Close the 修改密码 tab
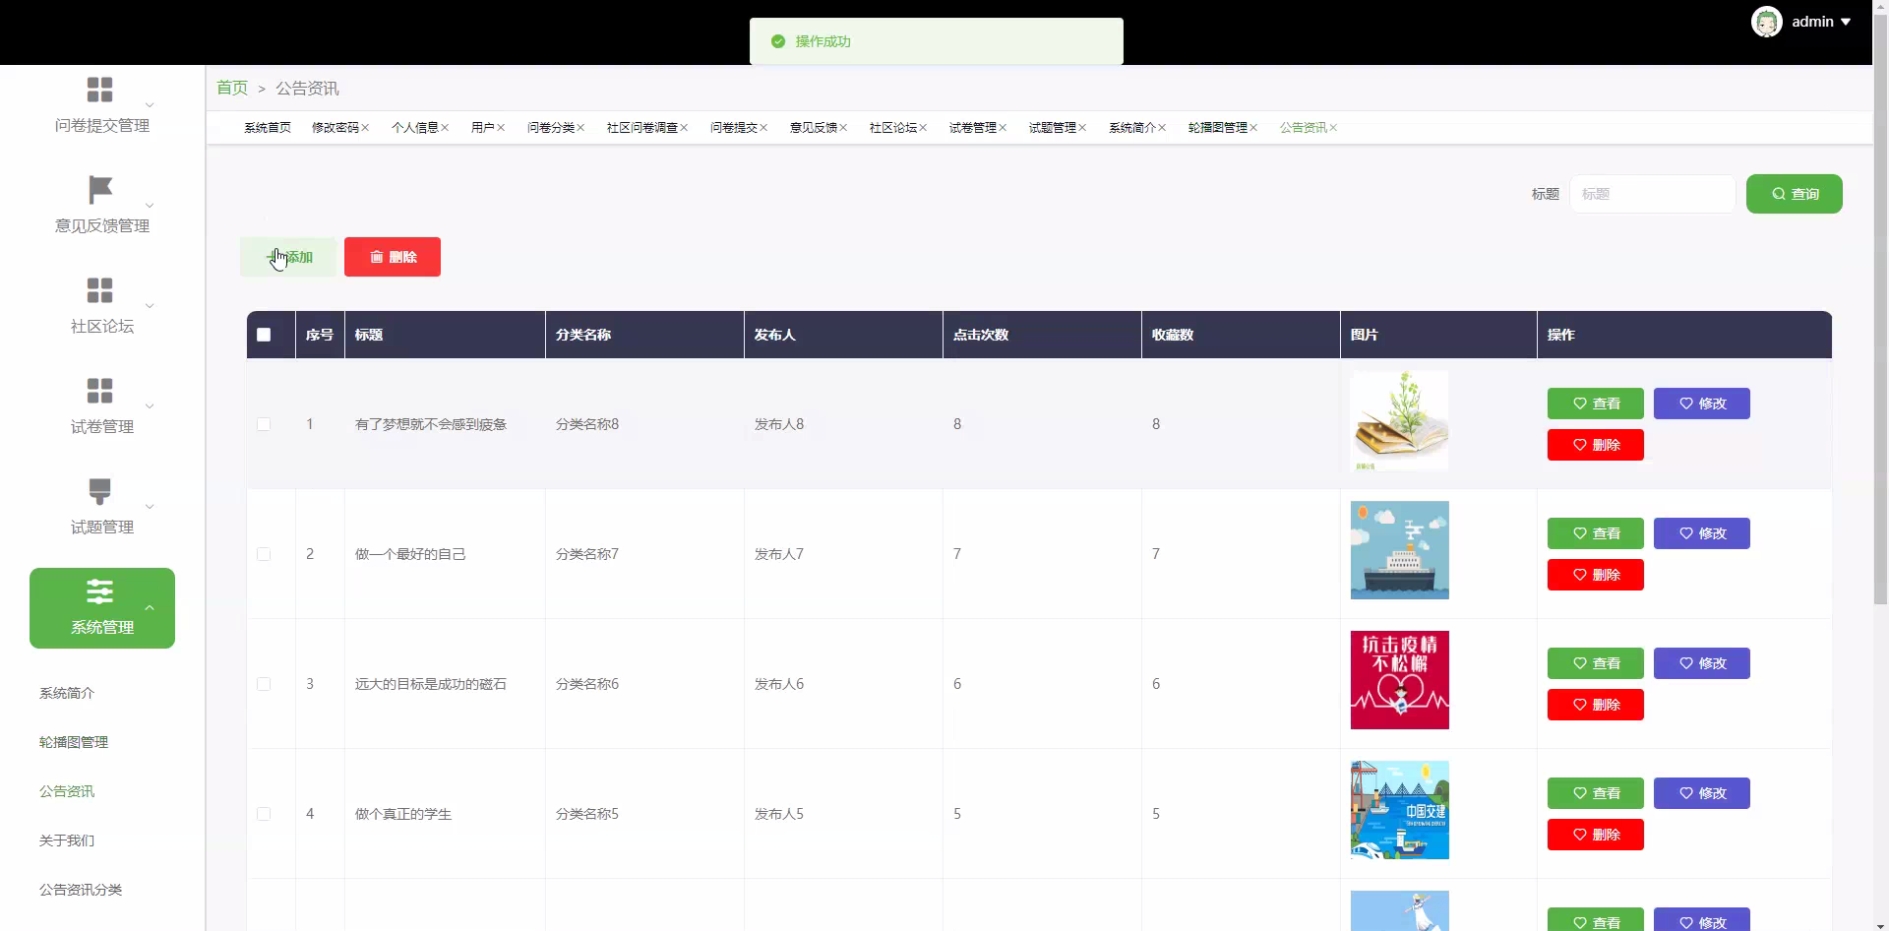Screen dimensions: 1889x931 [366, 128]
